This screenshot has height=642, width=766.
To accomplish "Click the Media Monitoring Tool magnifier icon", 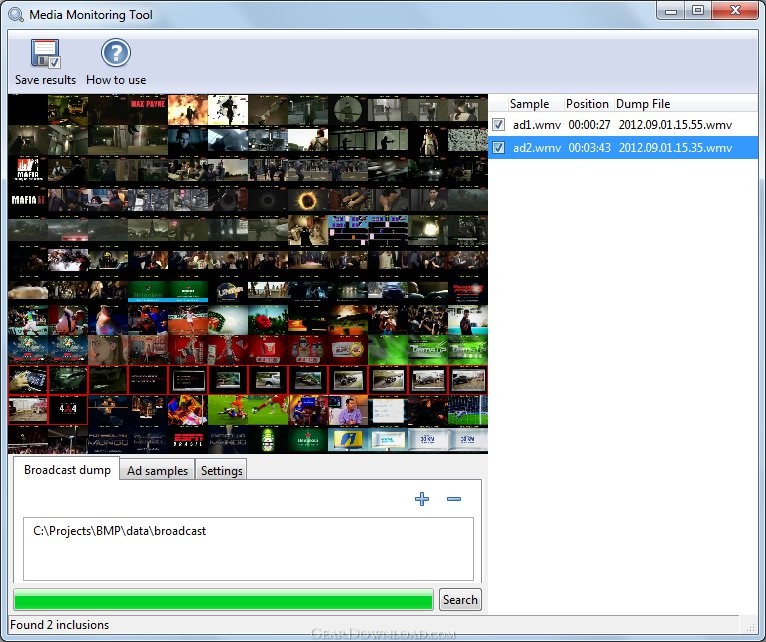I will tap(16, 15).
